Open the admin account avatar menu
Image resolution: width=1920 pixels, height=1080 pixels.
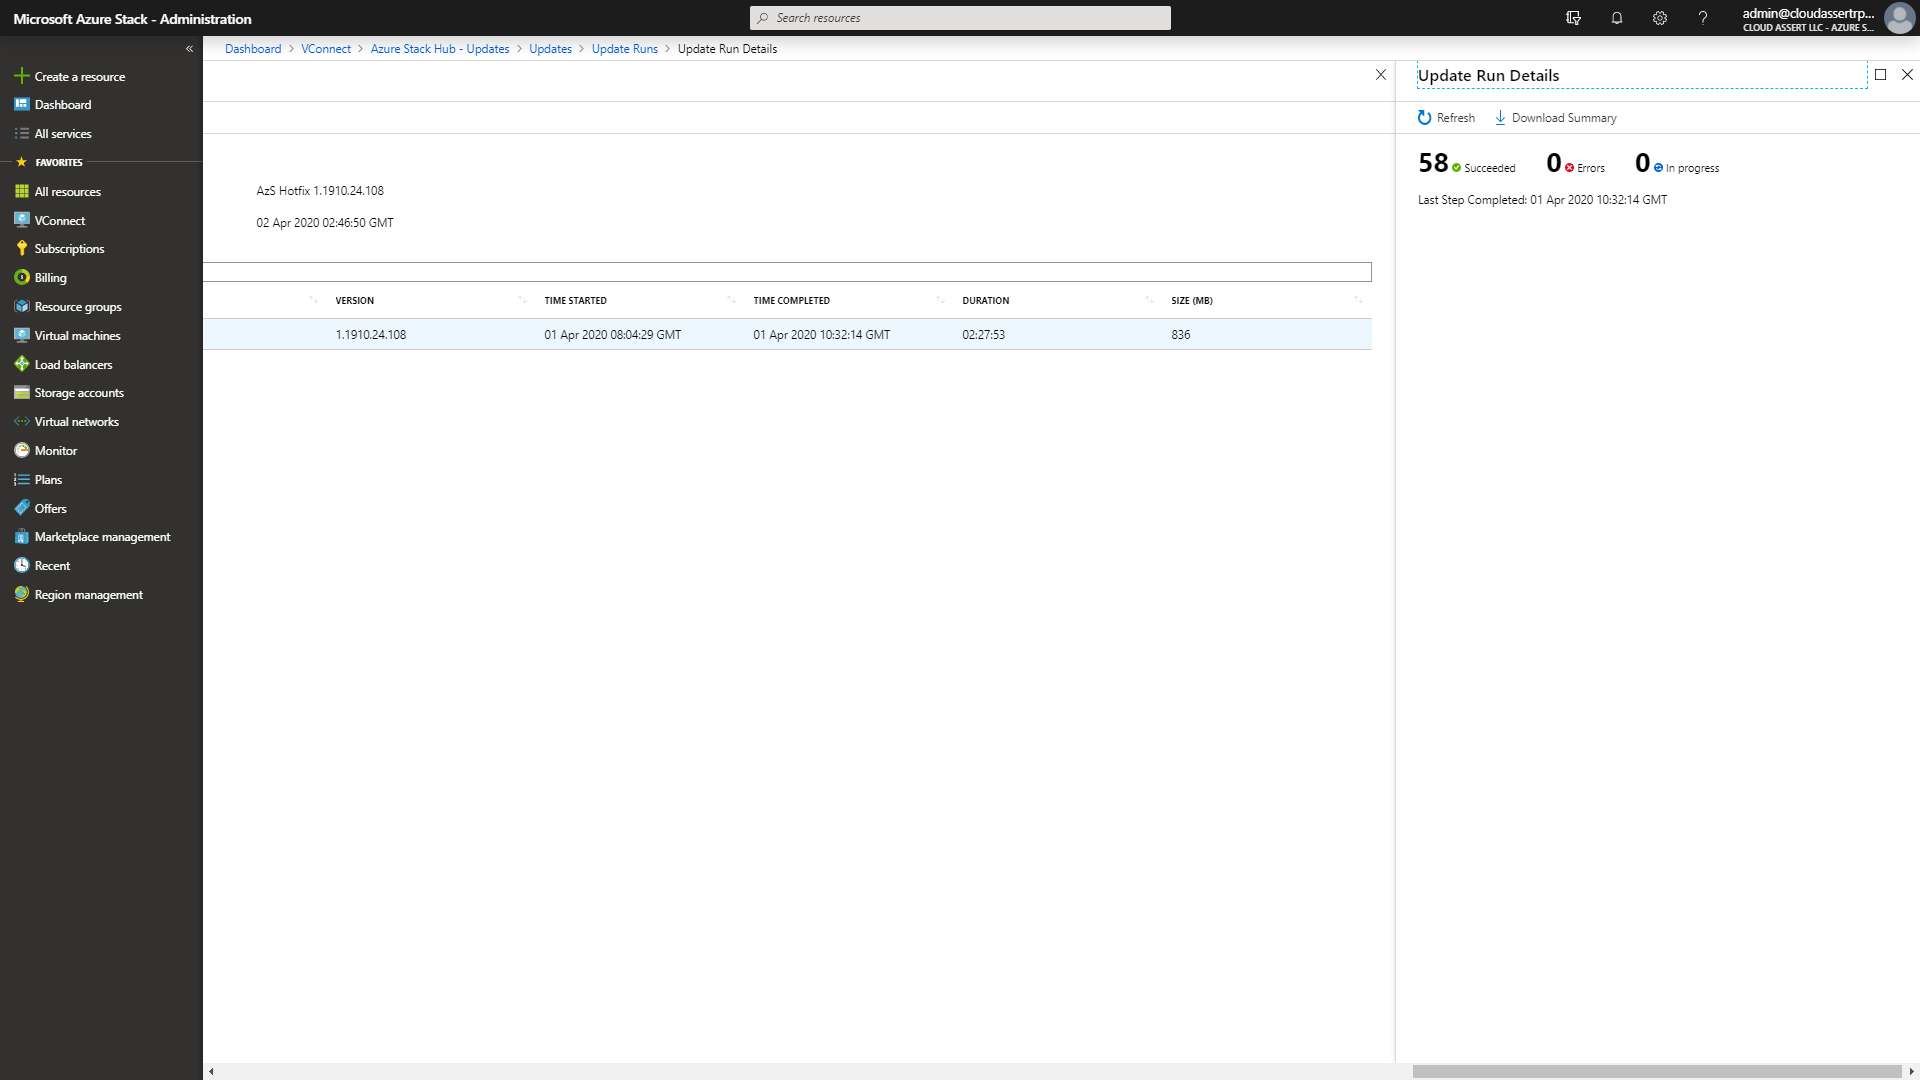[1898, 18]
